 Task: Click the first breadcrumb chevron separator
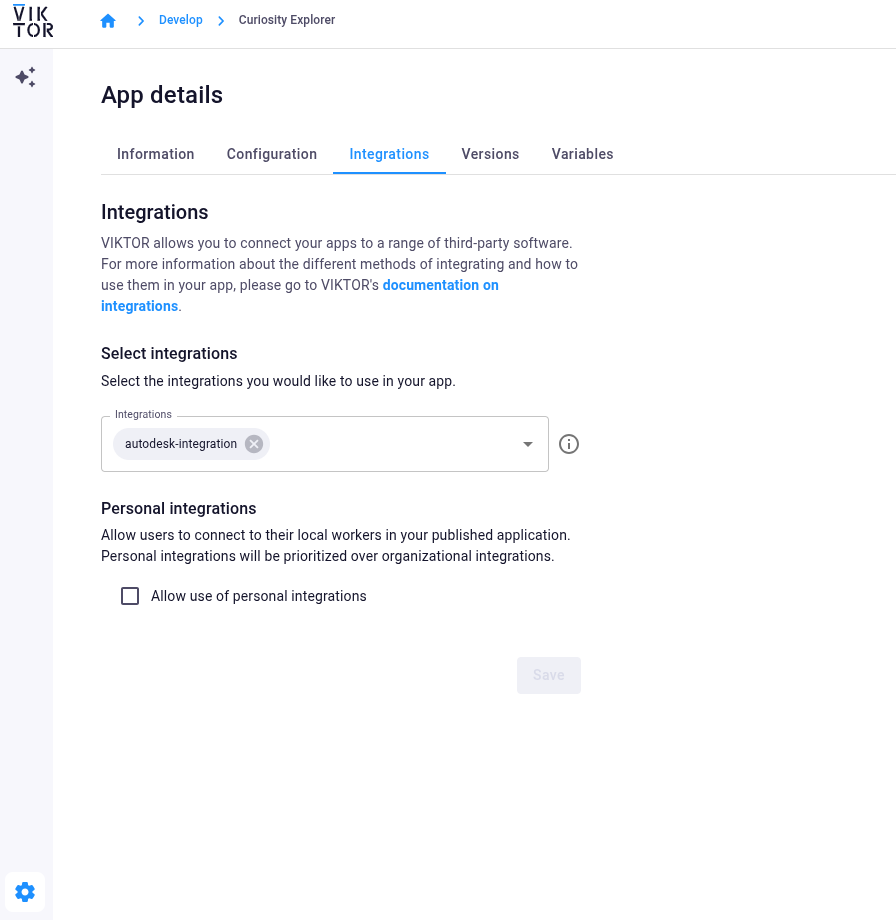[141, 21]
